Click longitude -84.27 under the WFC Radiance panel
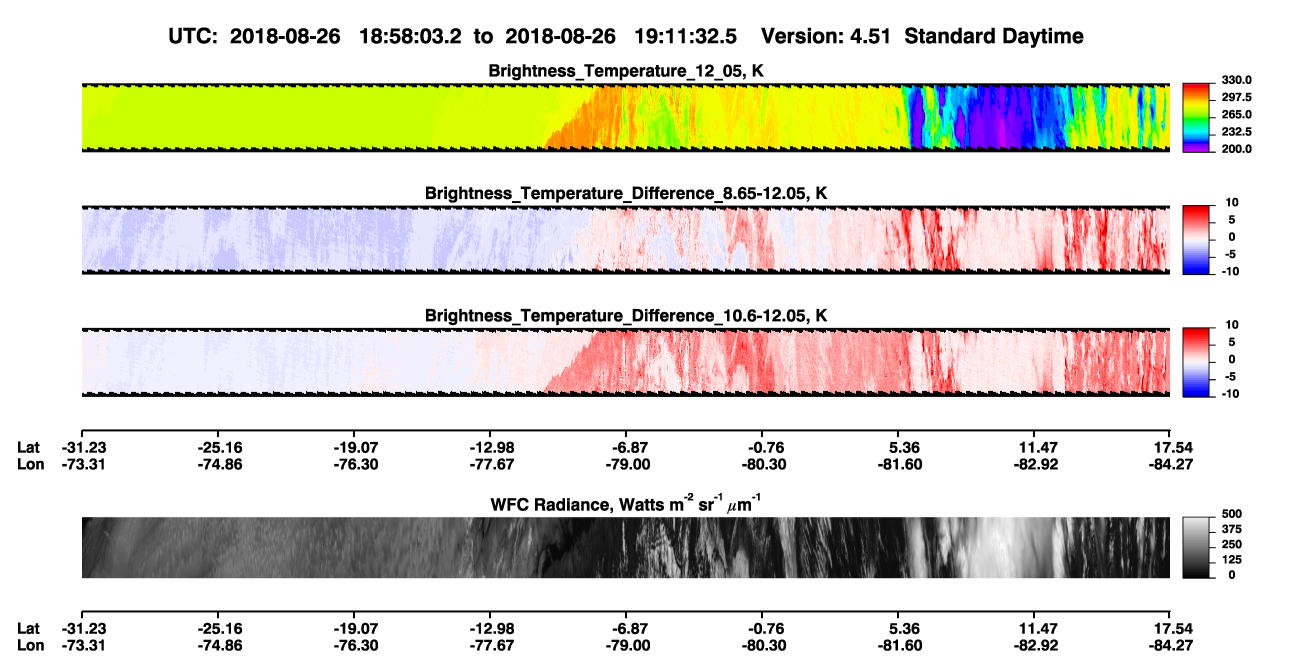Image resolution: width=1300 pixels, height=667 pixels. [1170, 644]
